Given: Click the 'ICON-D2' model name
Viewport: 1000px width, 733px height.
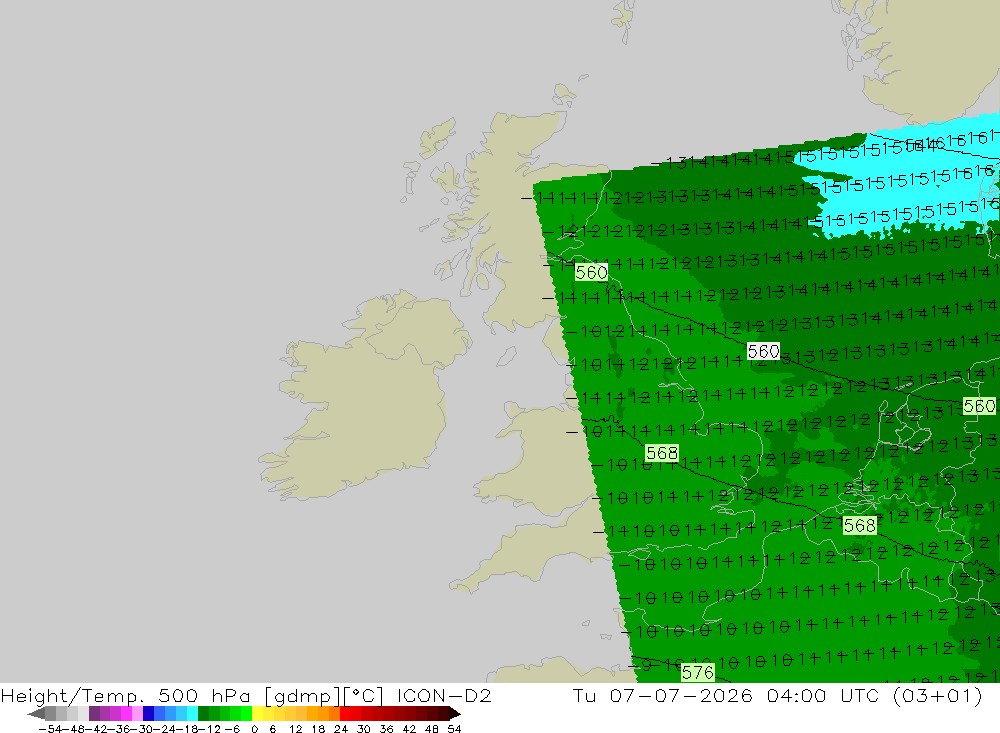Looking at the screenshot, I should pos(444,696).
